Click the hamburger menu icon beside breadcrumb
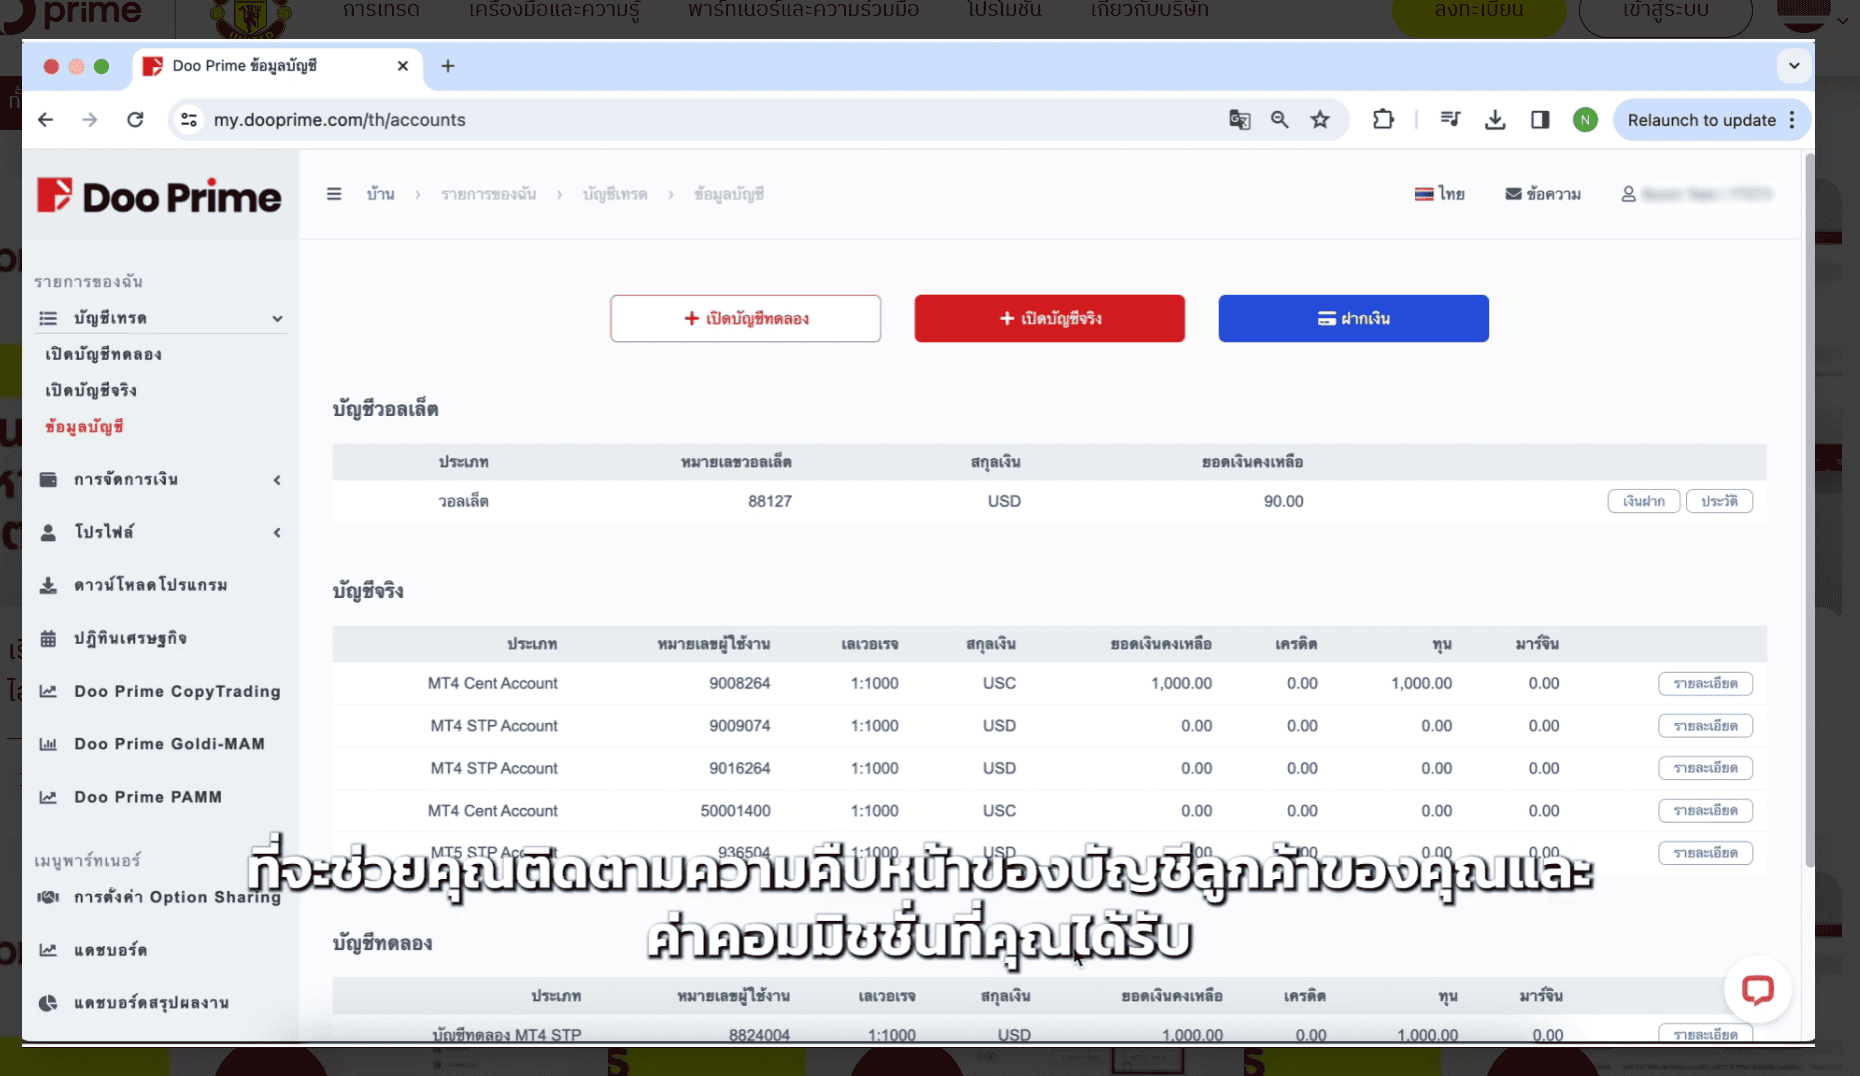Image resolution: width=1860 pixels, height=1076 pixels. pos(334,194)
